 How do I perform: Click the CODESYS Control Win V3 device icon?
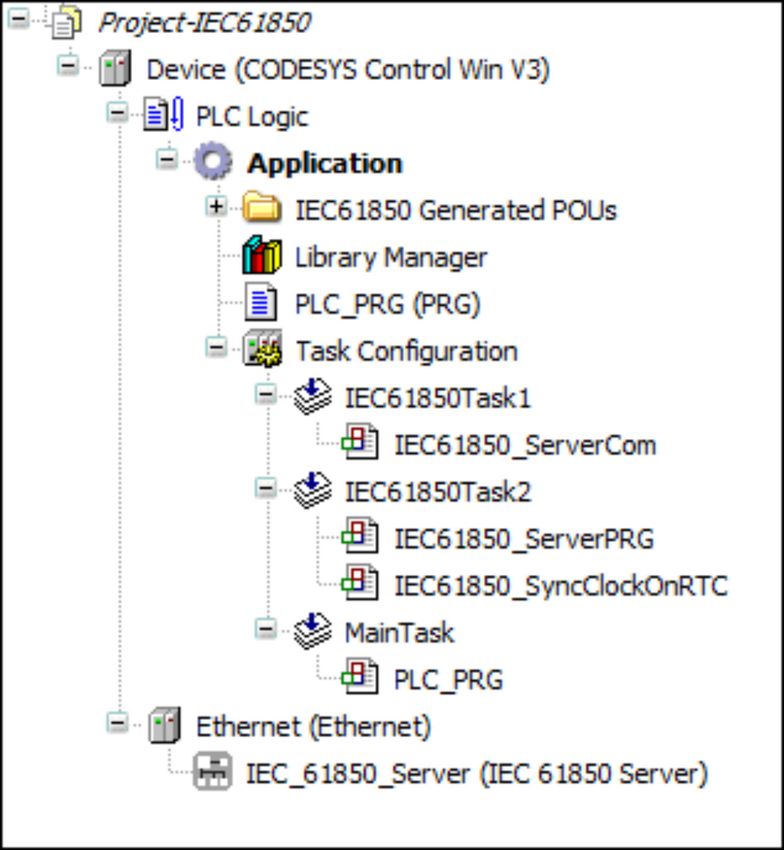(114, 68)
